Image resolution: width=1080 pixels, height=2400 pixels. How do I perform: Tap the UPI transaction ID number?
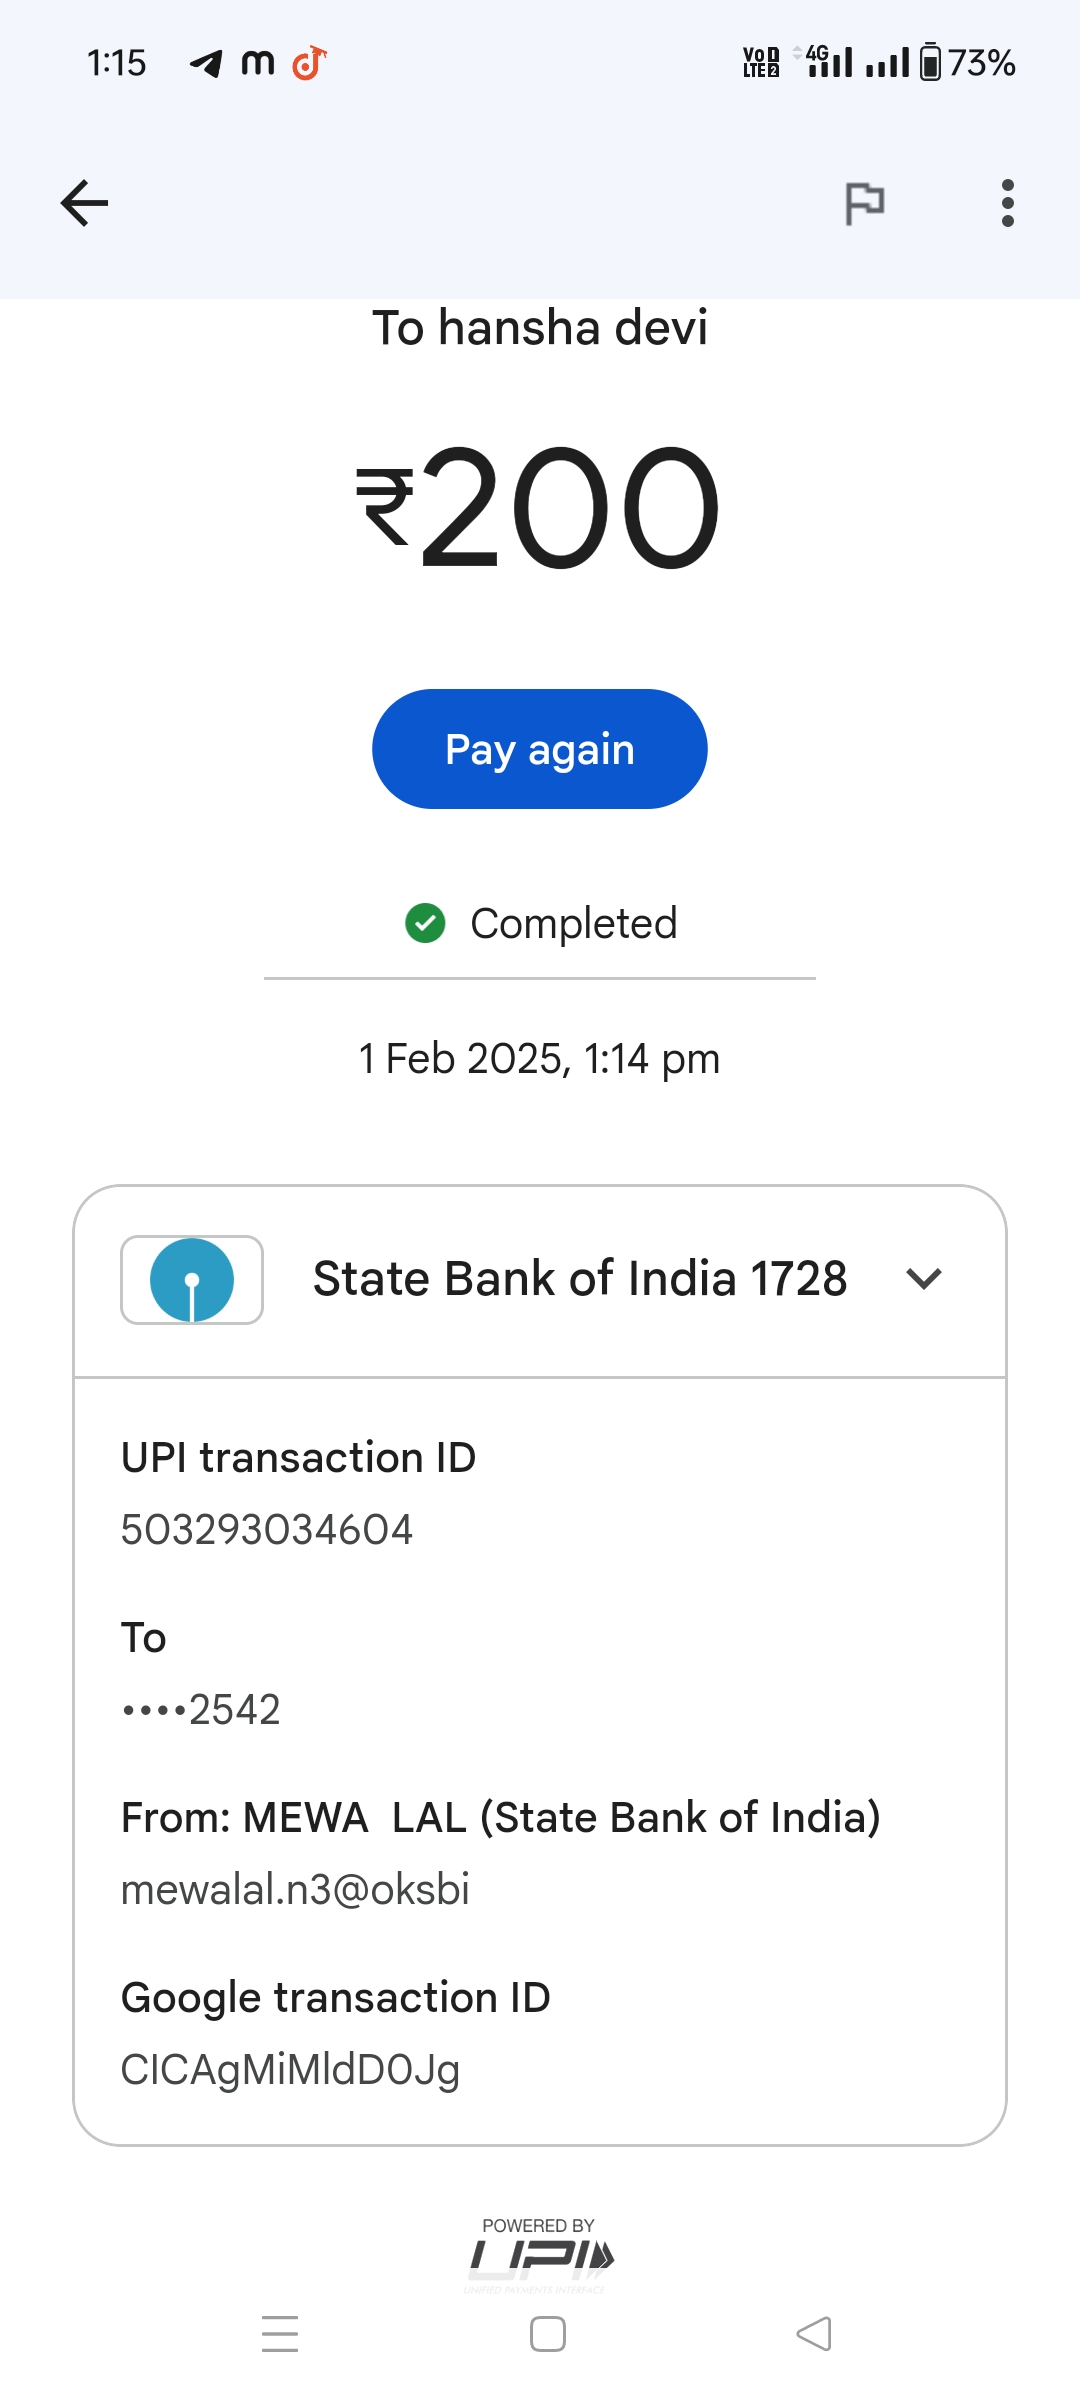pos(267,1530)
